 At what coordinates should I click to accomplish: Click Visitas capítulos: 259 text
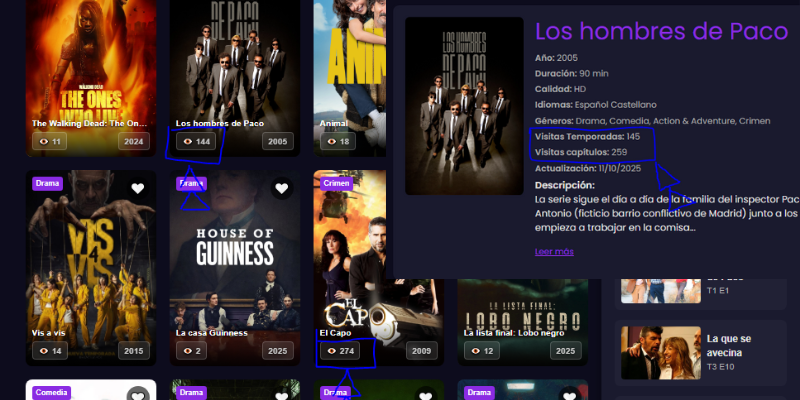click(x=581, y=152)
